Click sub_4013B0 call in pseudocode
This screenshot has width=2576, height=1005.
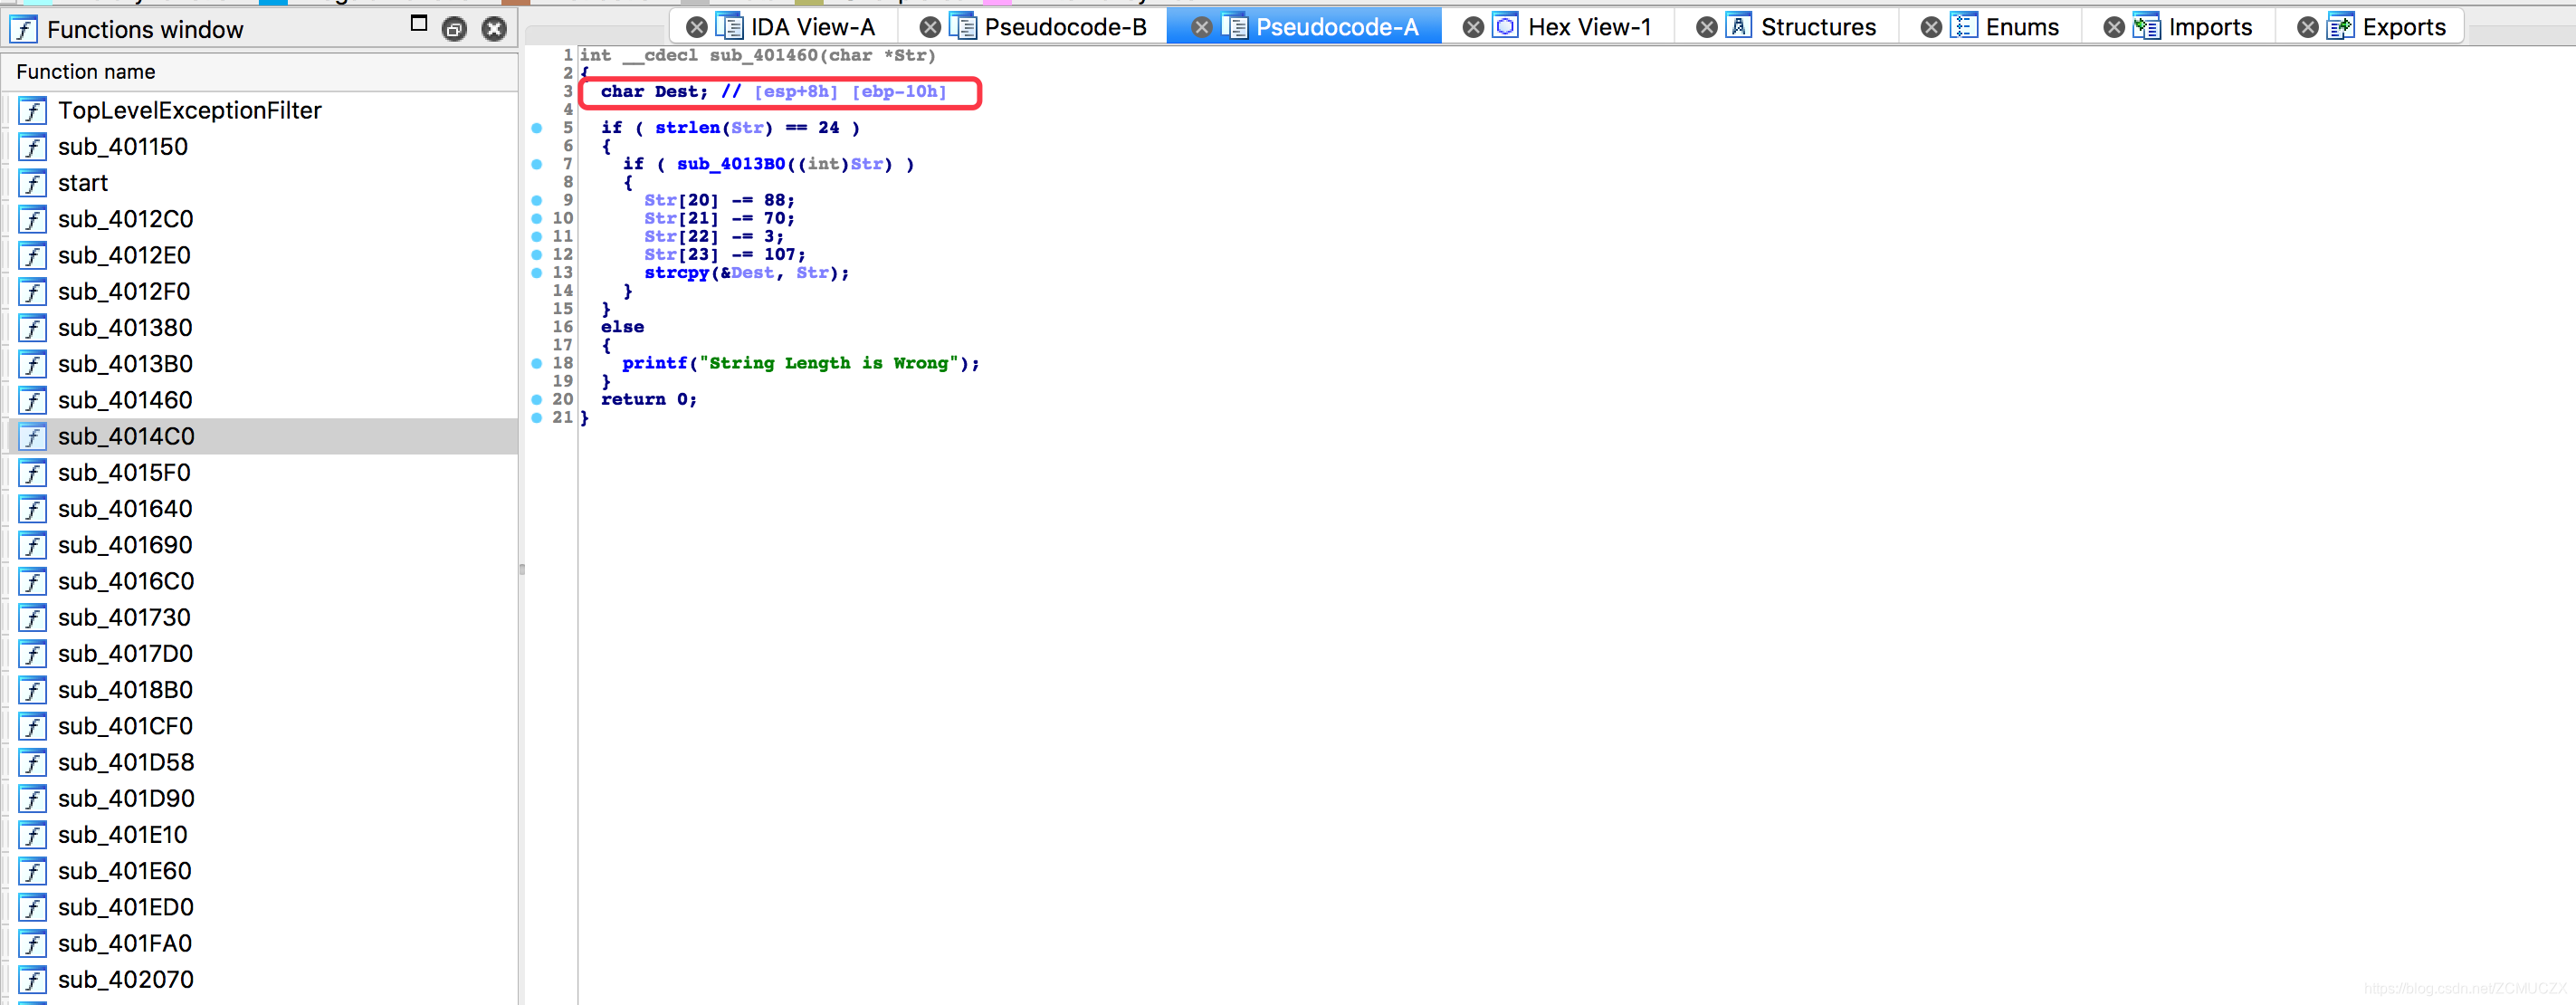731,164
